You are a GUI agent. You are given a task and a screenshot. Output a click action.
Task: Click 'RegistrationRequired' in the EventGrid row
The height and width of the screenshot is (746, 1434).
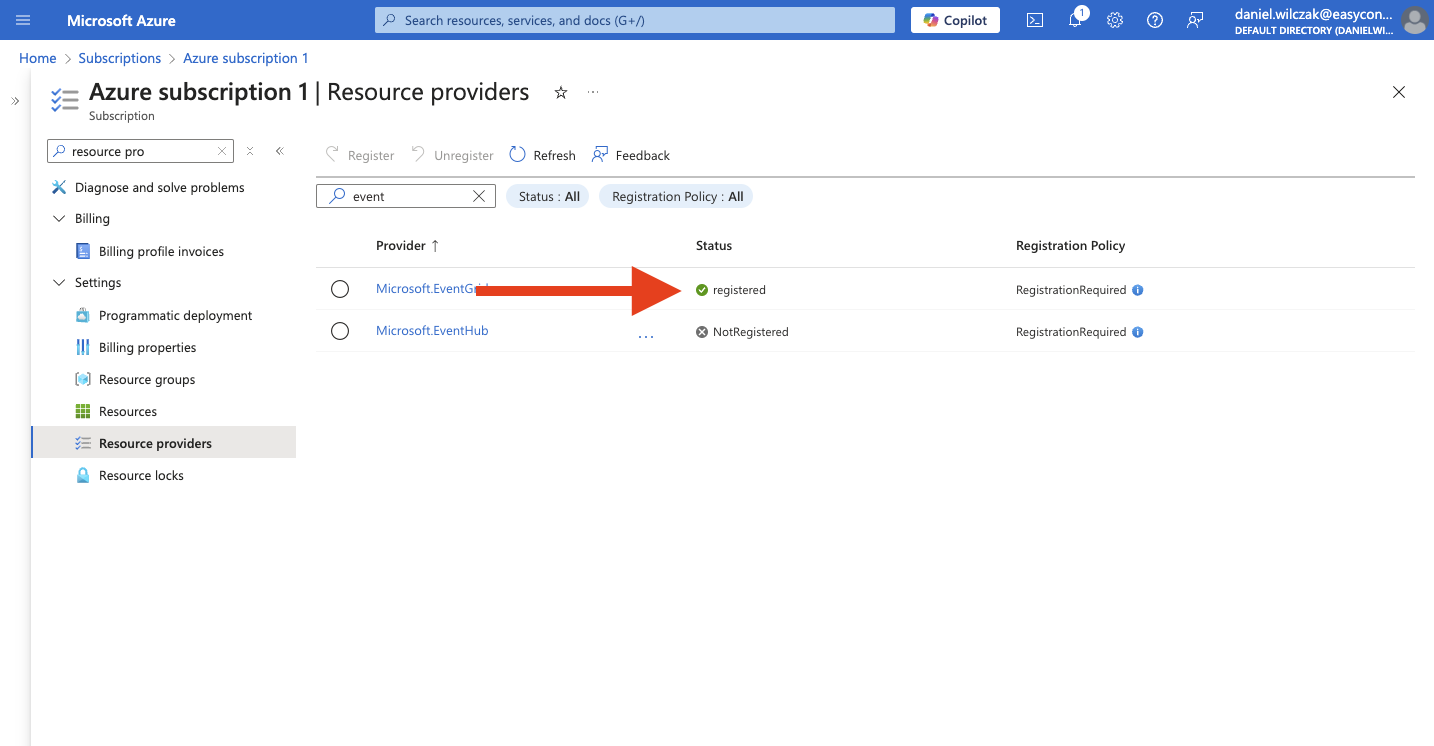(1071, 290)
